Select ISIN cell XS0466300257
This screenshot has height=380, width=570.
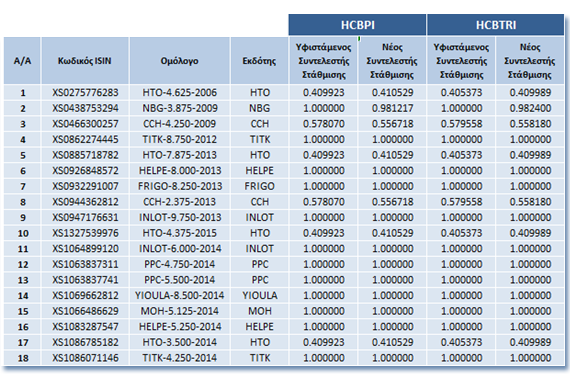coord(85,124)
